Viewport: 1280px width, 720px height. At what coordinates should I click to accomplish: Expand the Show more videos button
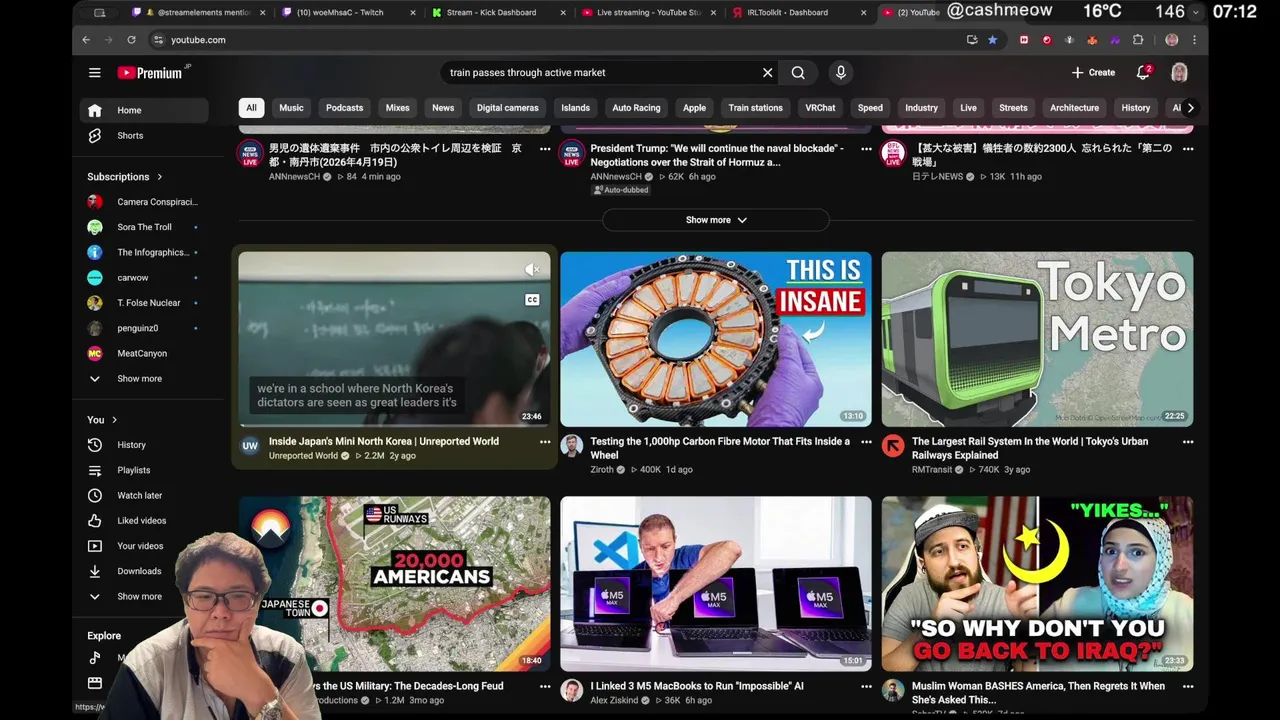click(x=716, y=220)
